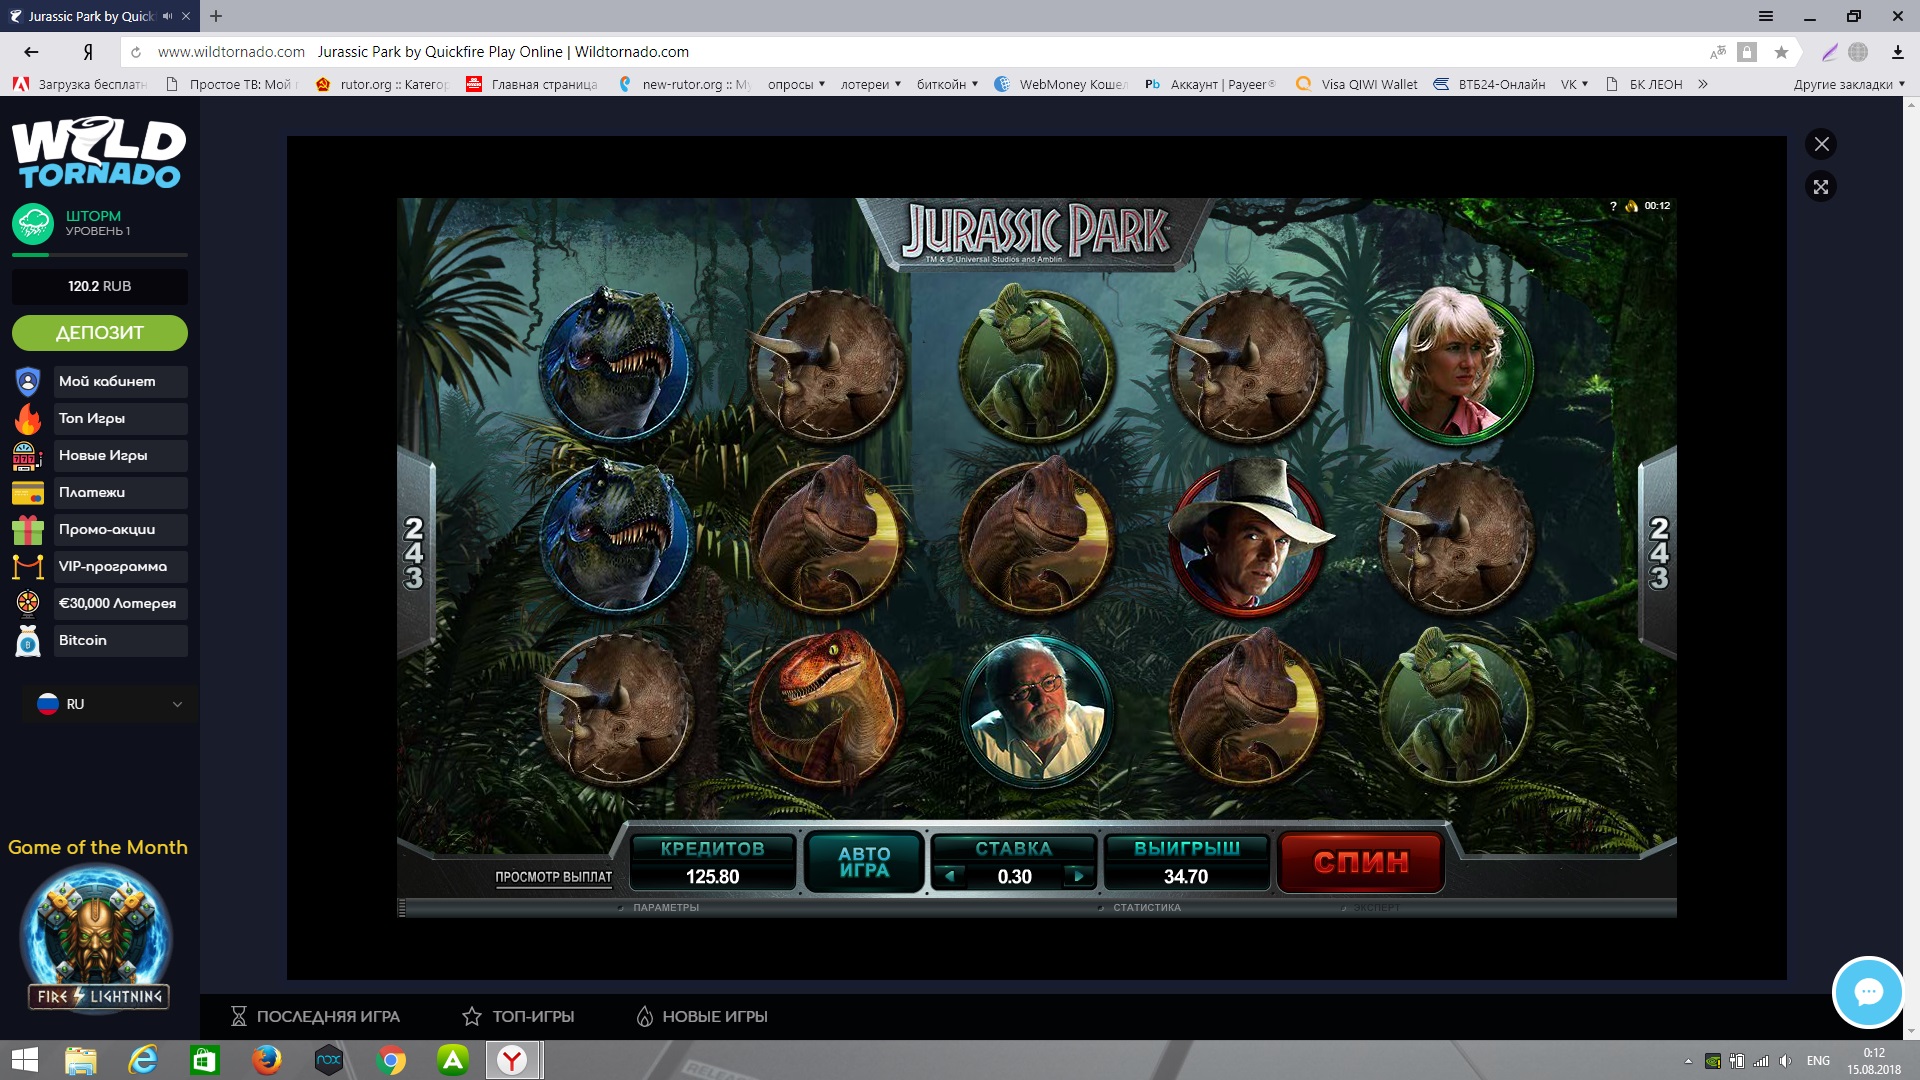Click the red СПИН button
The height and width of the screenshot is (1080, 1920).
[1361, 862]
